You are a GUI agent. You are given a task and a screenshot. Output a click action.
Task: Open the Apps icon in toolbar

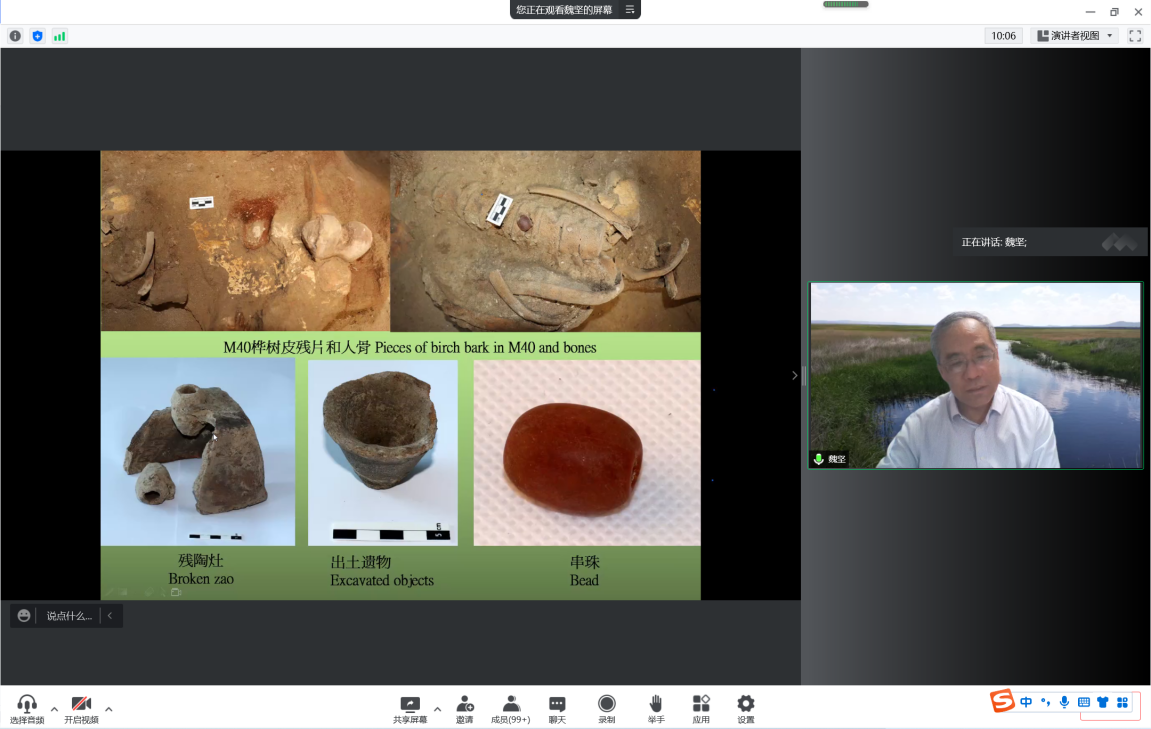701,704
